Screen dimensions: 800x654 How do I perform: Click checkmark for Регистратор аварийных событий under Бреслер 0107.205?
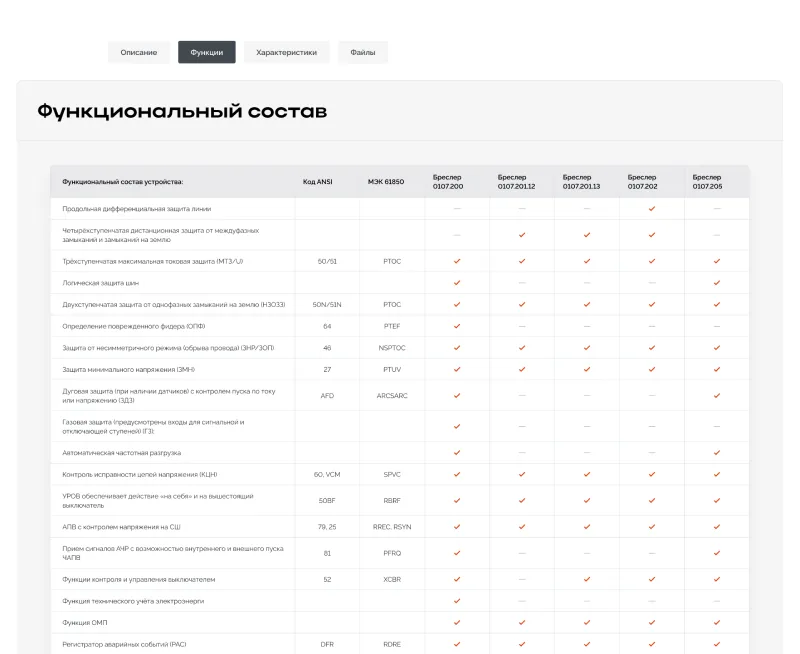[x=718, y=643]
